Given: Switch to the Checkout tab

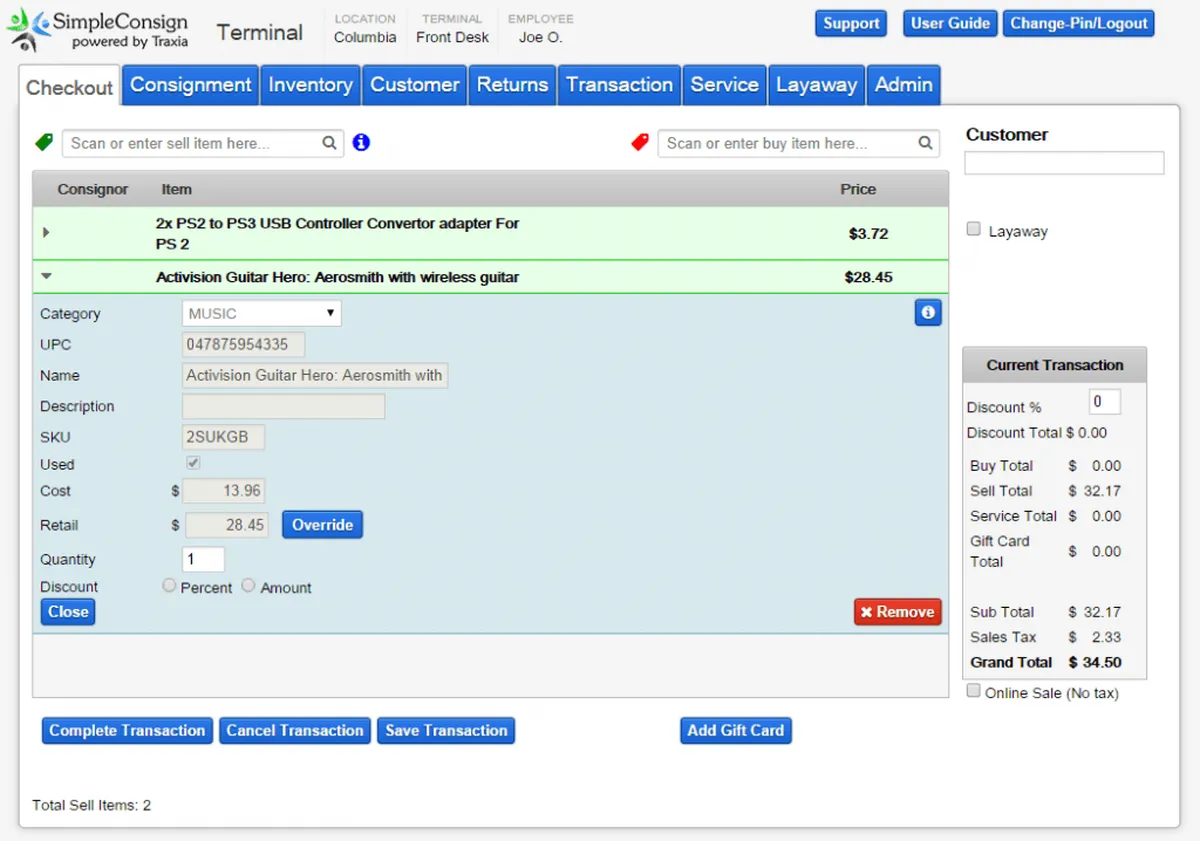Looking at the screenshot, I should point(69,87).
